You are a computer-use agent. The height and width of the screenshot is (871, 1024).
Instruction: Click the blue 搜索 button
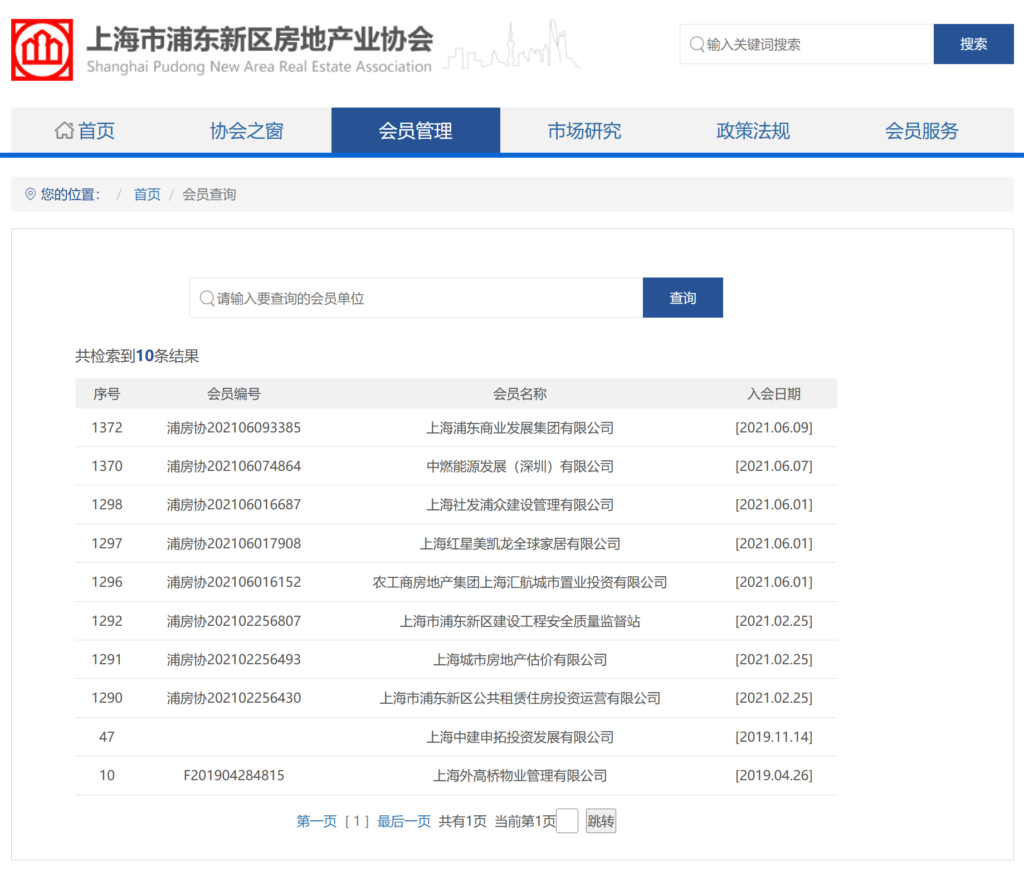(x=973, y=44)
